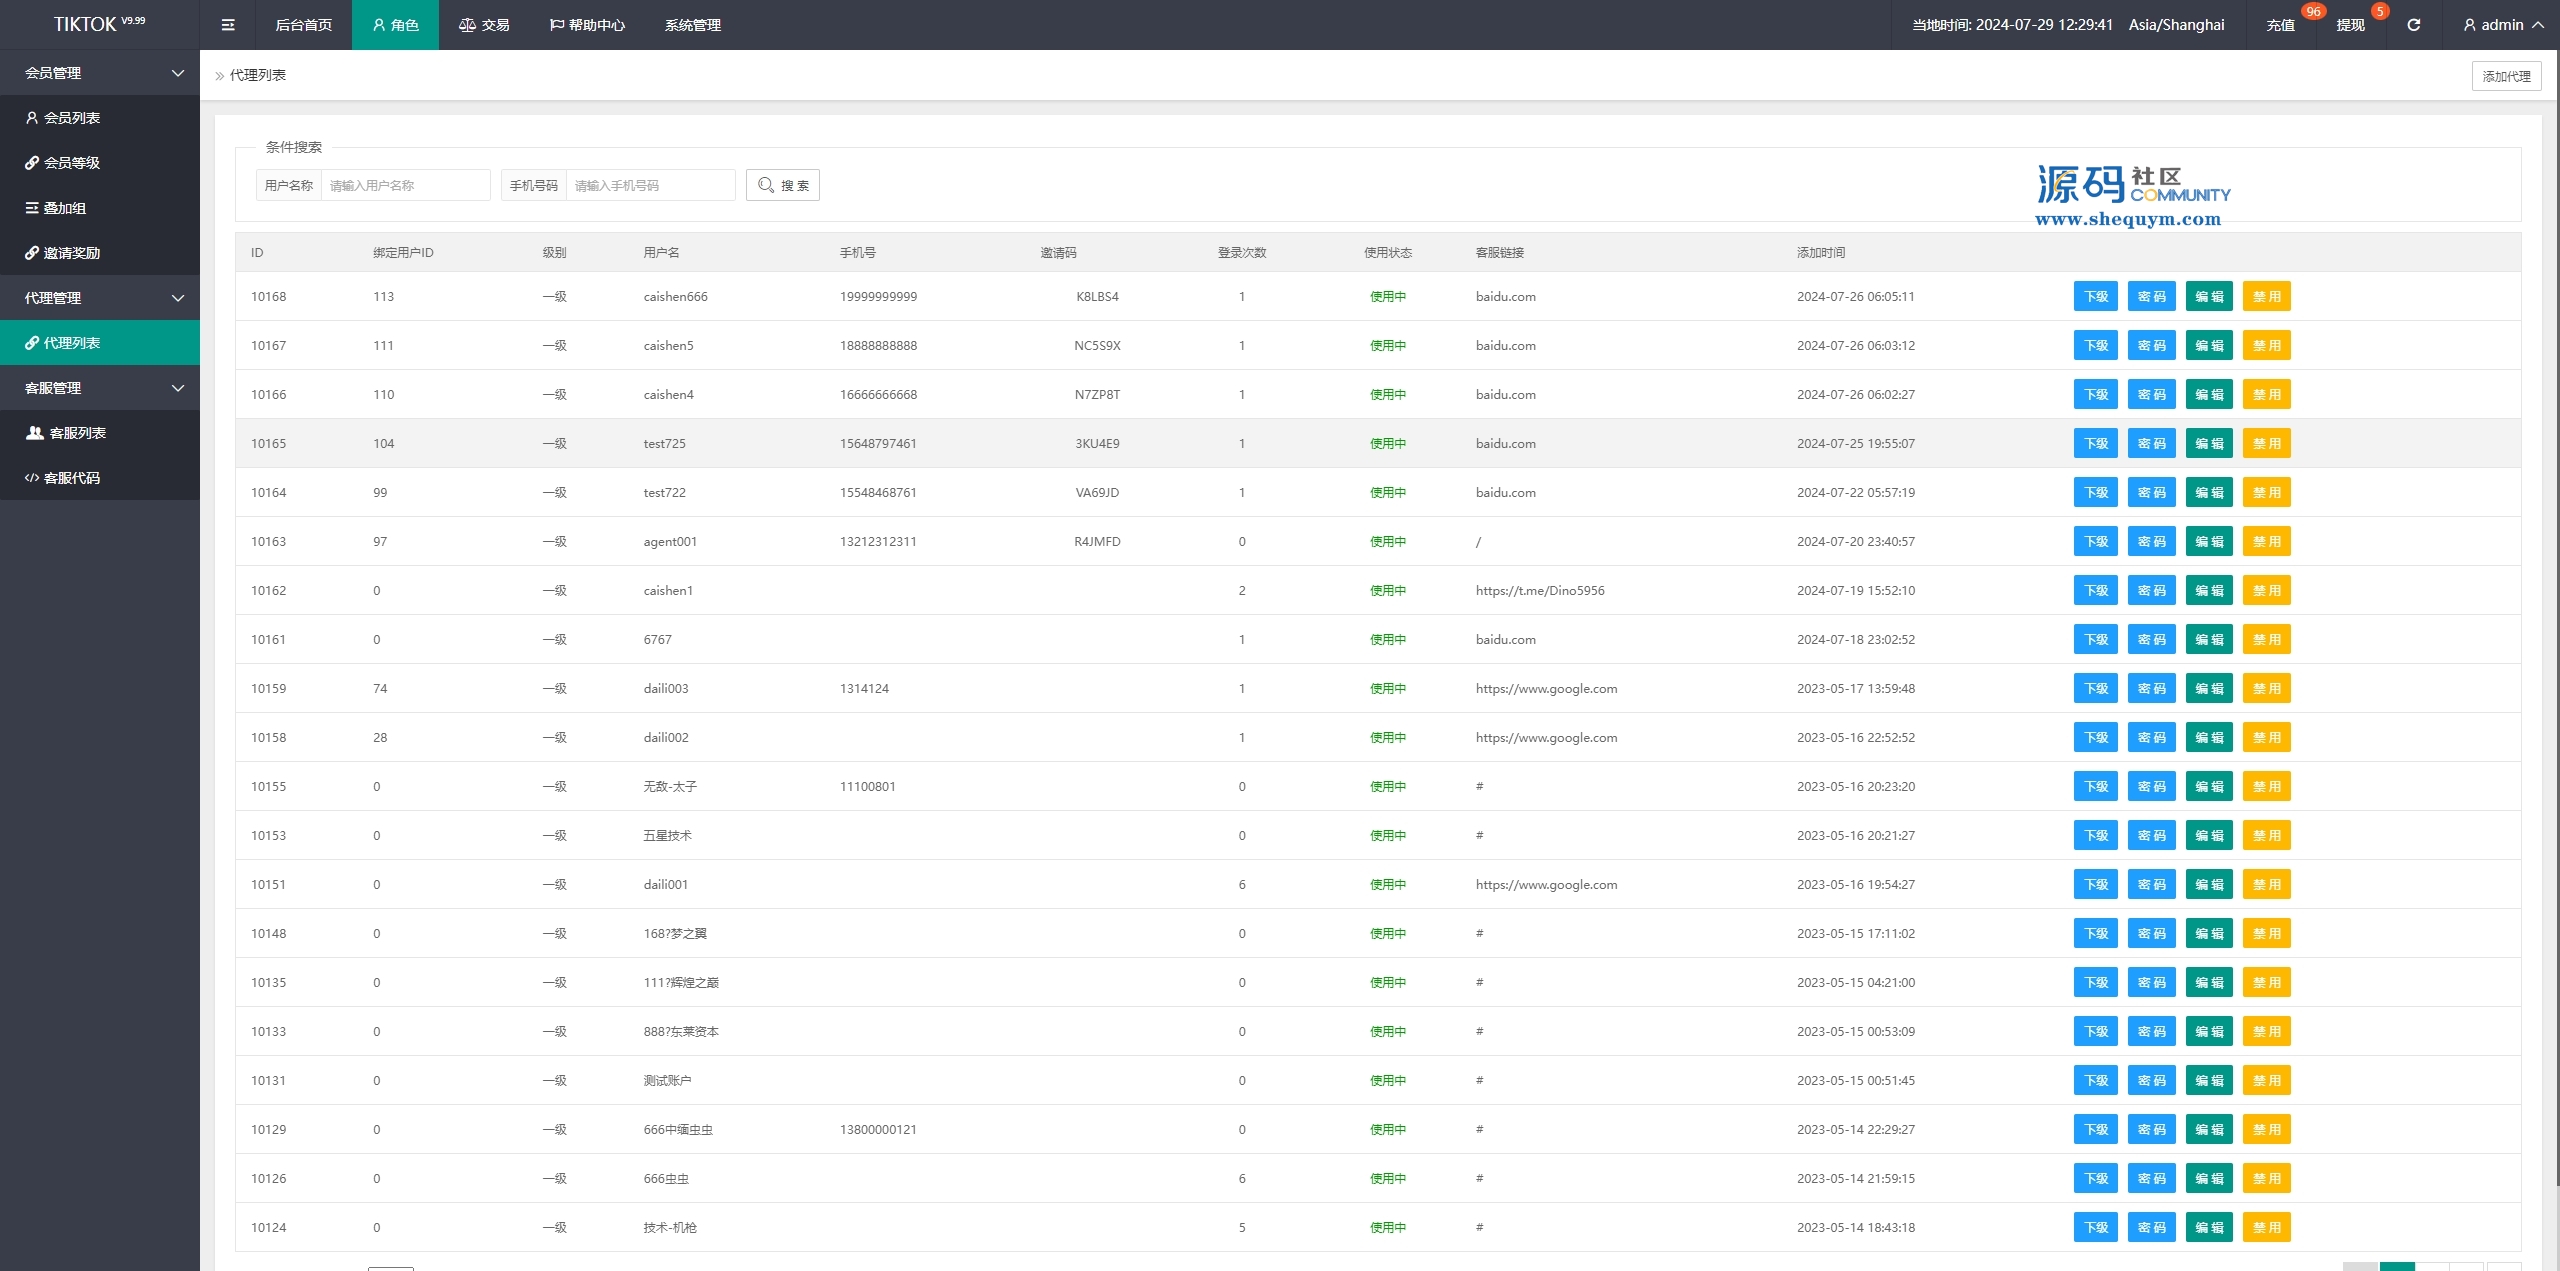Click 下级 for agent caishen666
This screenshot has height=1271, width=2560.
point(2096,297)
